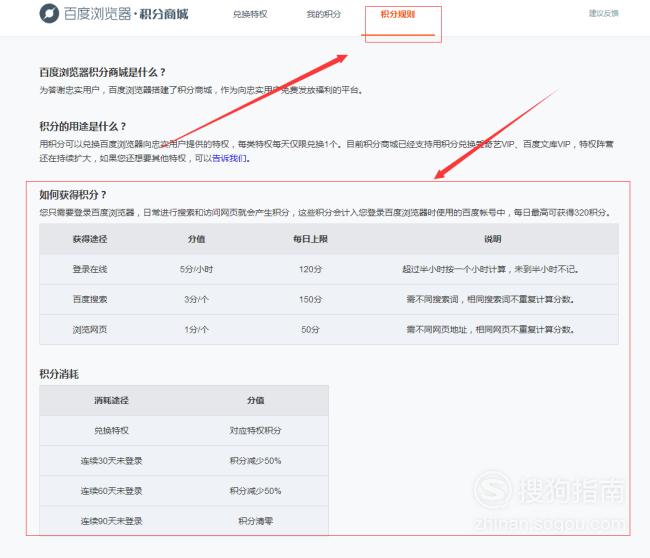
Task: Click the 获得途径 column header
Action: (x=90, y=239)
